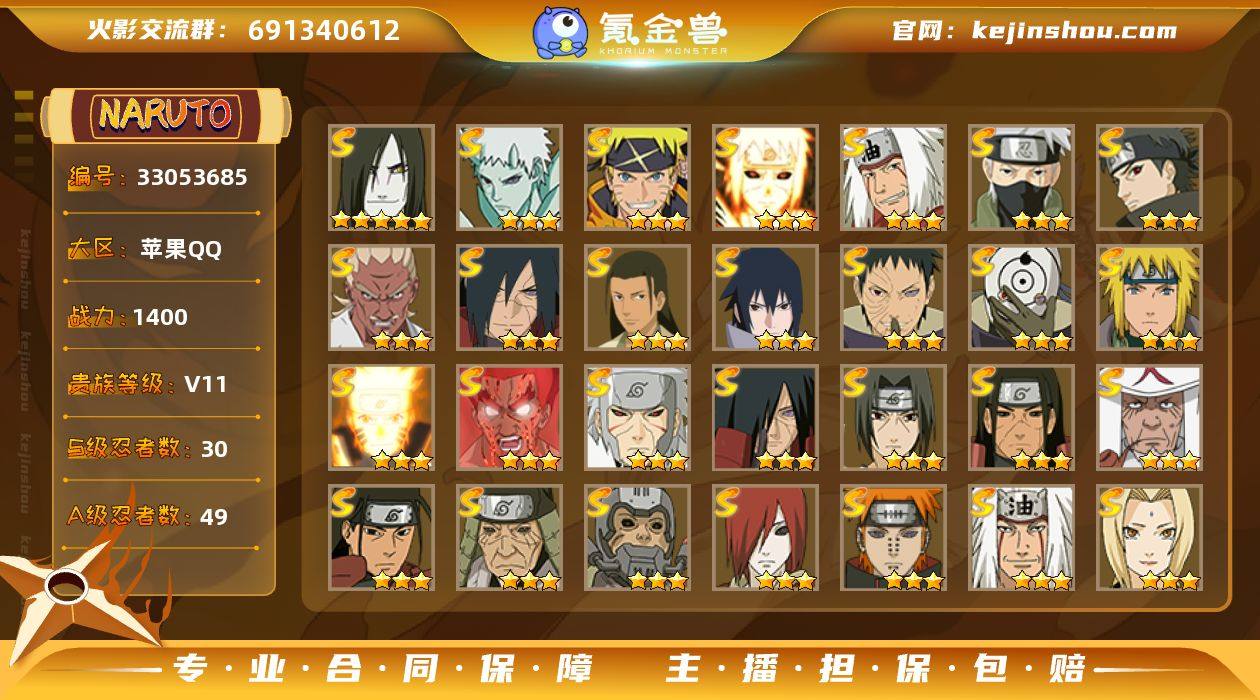The height and width of the screenshot is (700, 1260).
Task: Select the blonde Tsunade portrait in last row
Action: click(1149, 537)
